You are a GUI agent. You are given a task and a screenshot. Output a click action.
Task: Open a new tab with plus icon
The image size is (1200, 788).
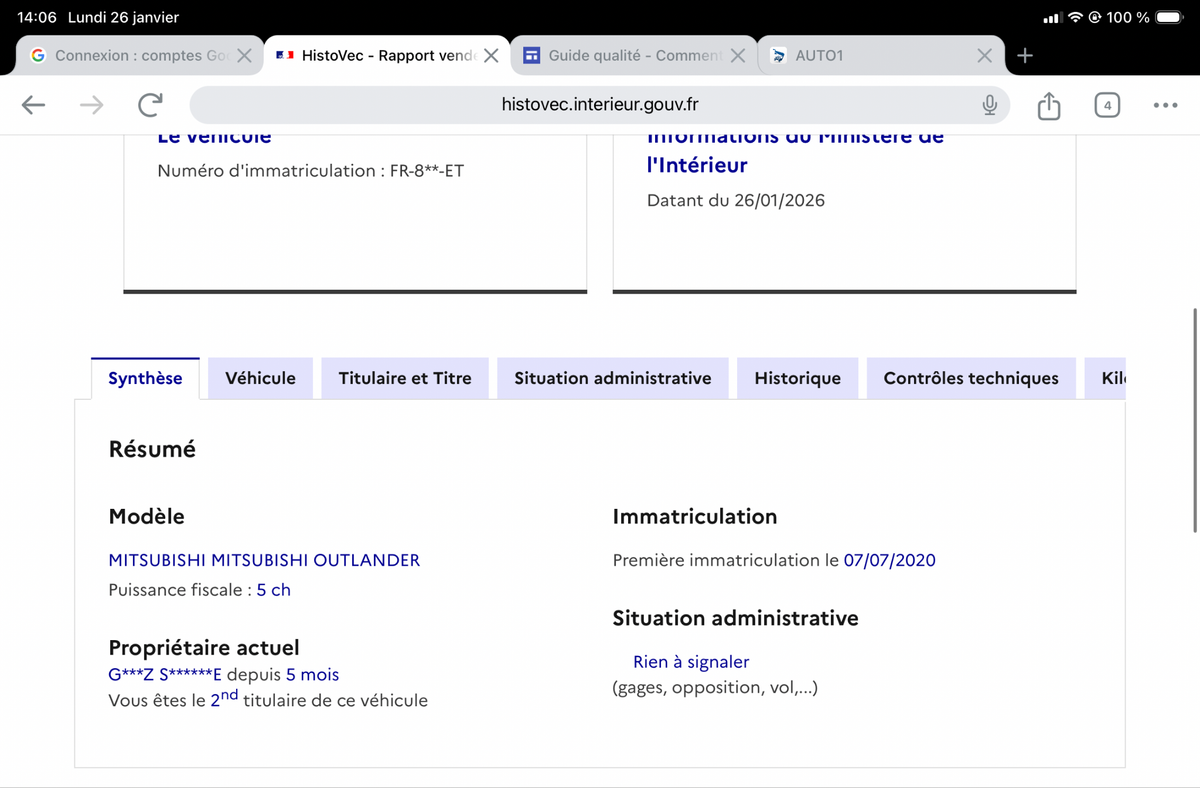coord(1024,56)
